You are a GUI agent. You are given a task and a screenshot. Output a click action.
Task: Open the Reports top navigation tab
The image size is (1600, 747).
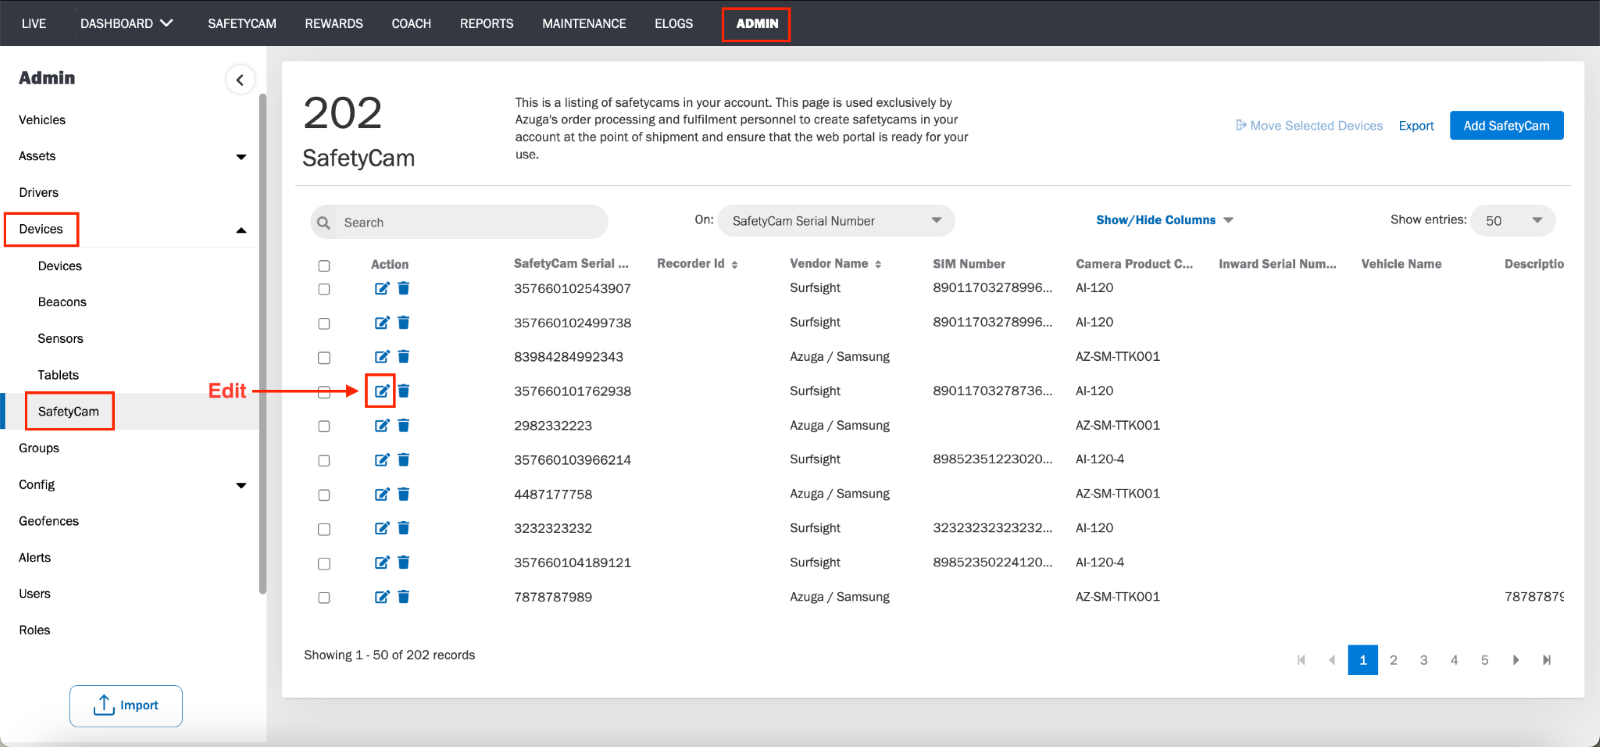coord(487,23)
